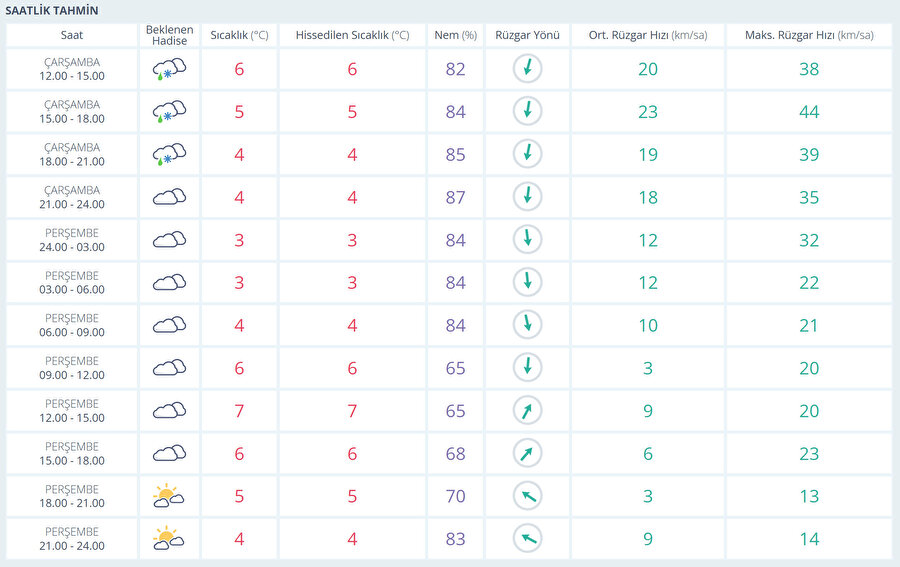Click cloudy icon for Çarşamba 21.00 - 24.00
The width and height of the screenshot is (900, 567).
[x=169, y=197]
